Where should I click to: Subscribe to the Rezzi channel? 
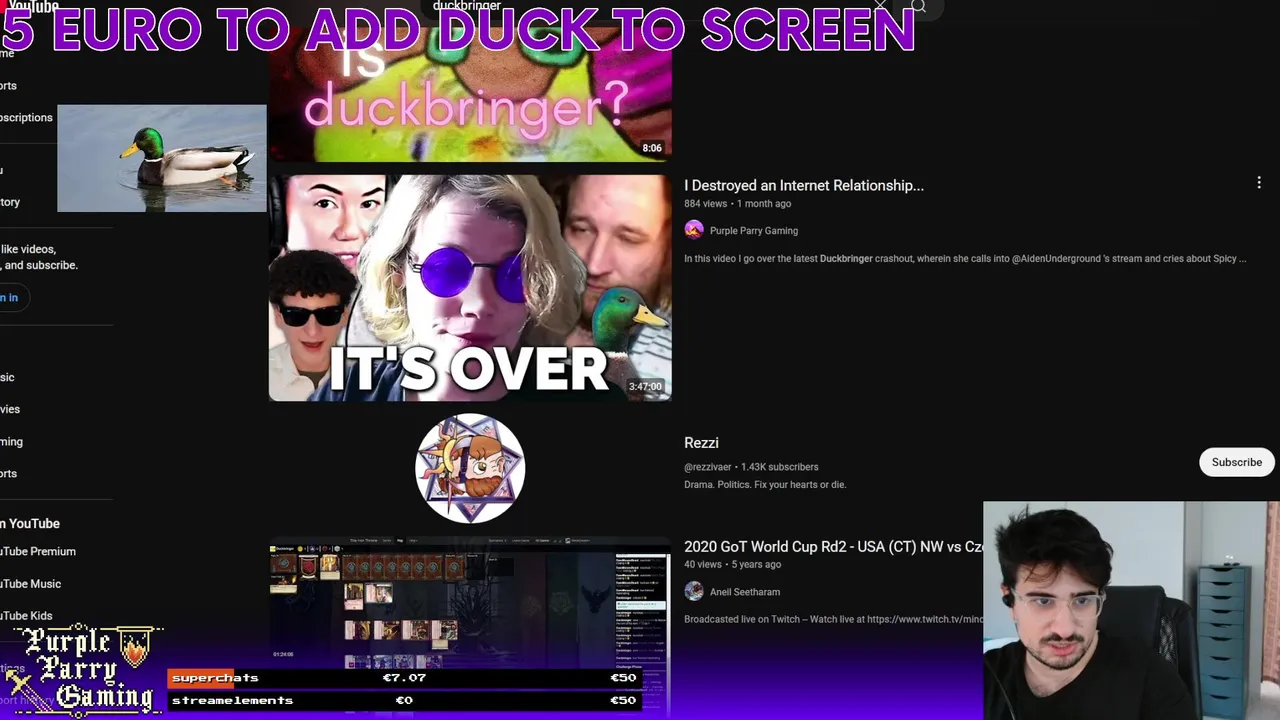(1237, 462)
